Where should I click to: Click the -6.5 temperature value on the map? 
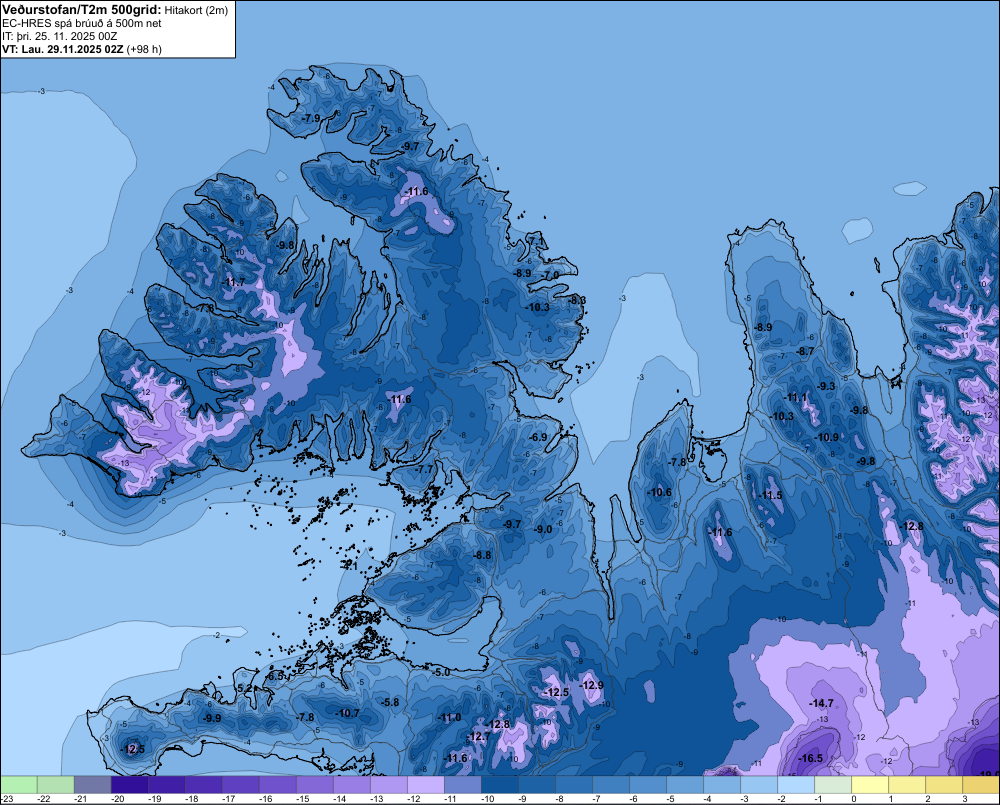[x=275, y=676]
